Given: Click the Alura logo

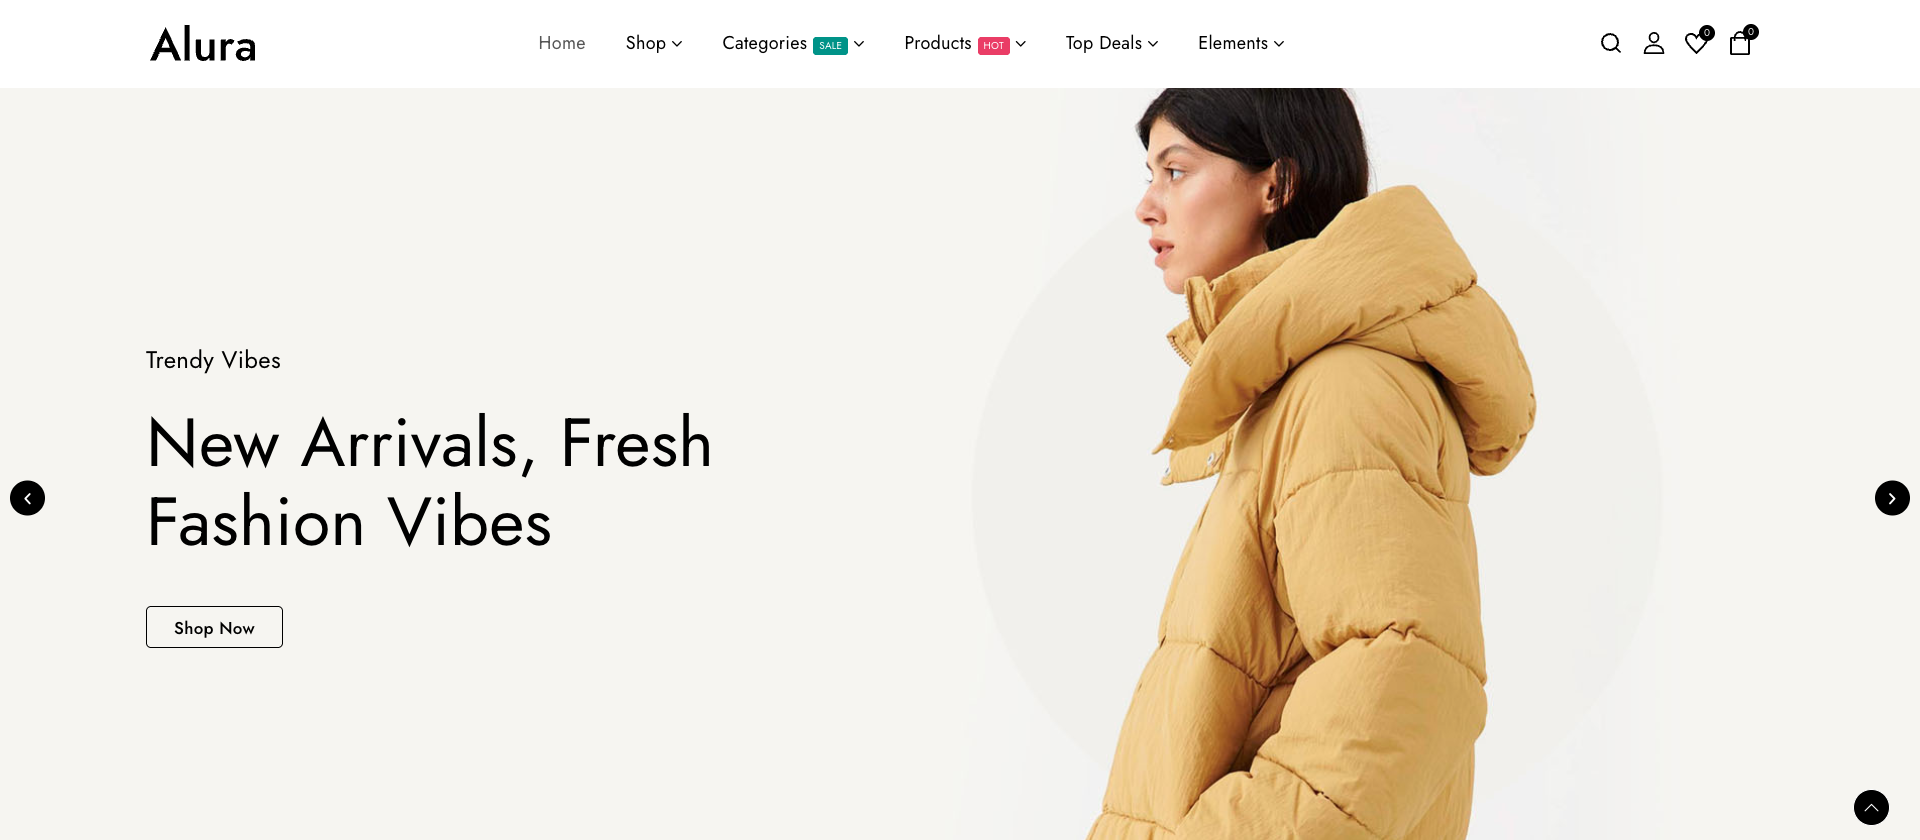Looking at the screenshot, I should pyautogui.click(x=203, y=44).
